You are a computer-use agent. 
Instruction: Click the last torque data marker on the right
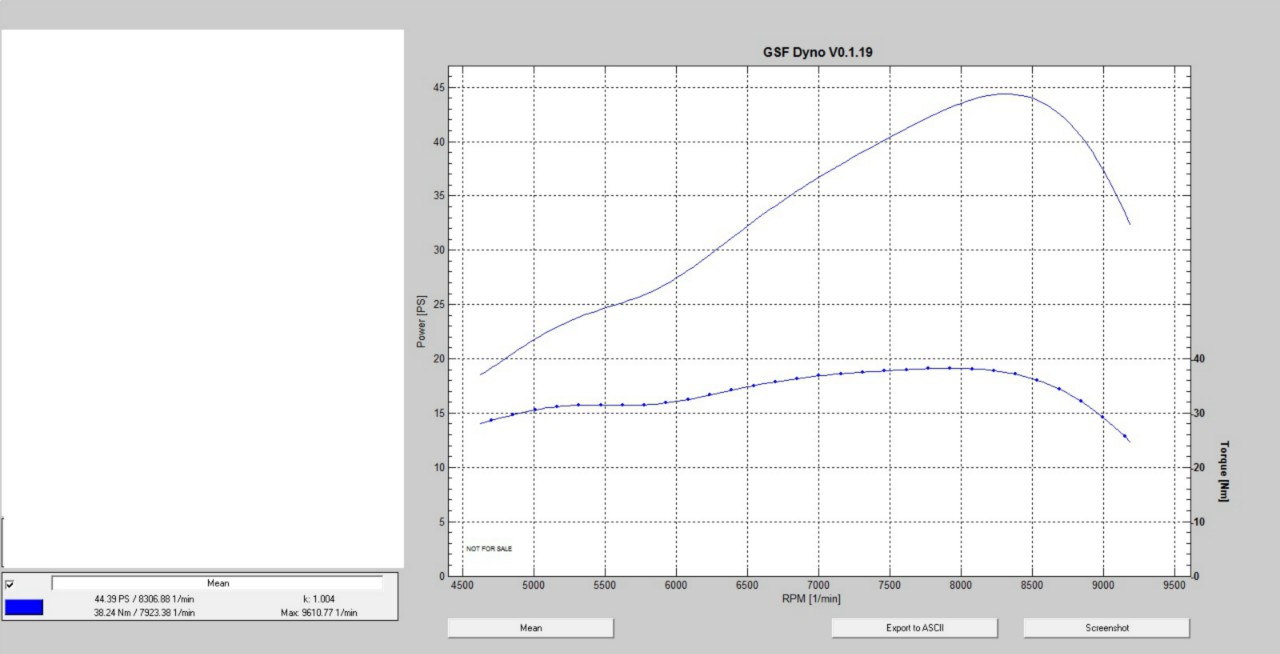[1125, 437]
